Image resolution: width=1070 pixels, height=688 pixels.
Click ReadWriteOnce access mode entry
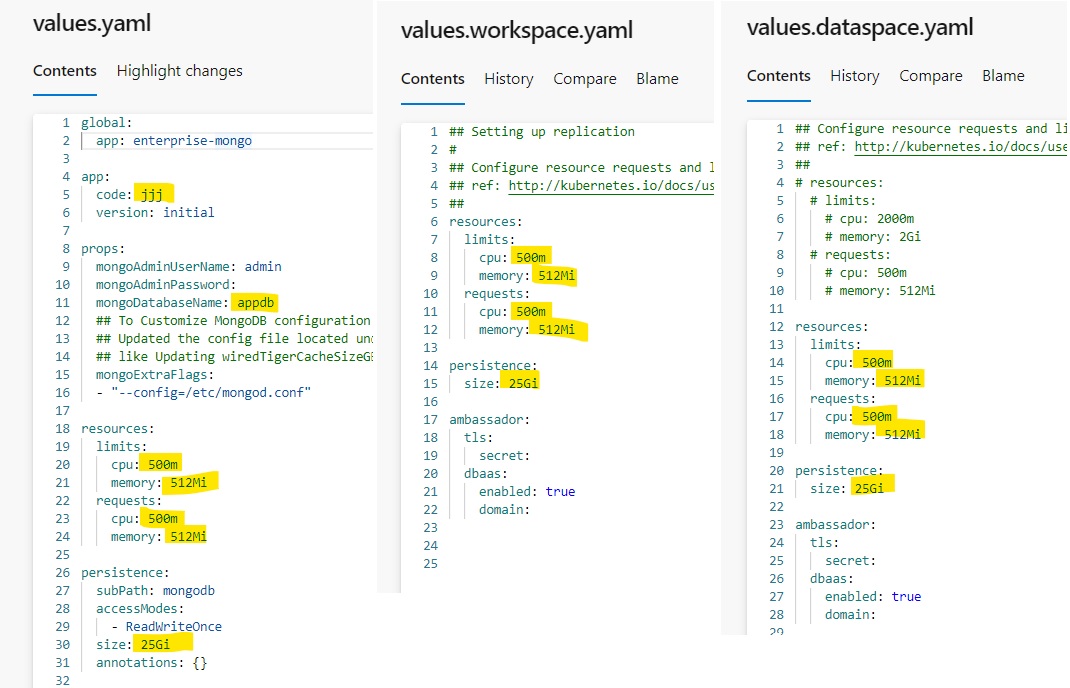pos(173,627)
